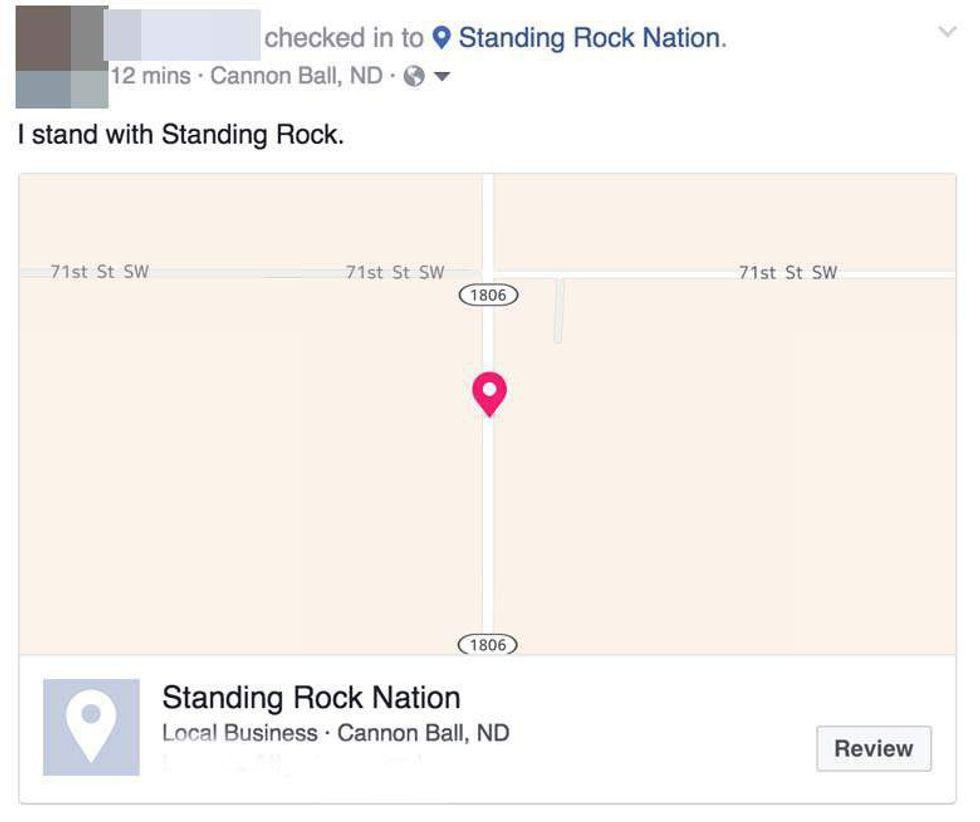Open post options chevron at top right
Screen dimensions: 980x822
tap(946, 32)
